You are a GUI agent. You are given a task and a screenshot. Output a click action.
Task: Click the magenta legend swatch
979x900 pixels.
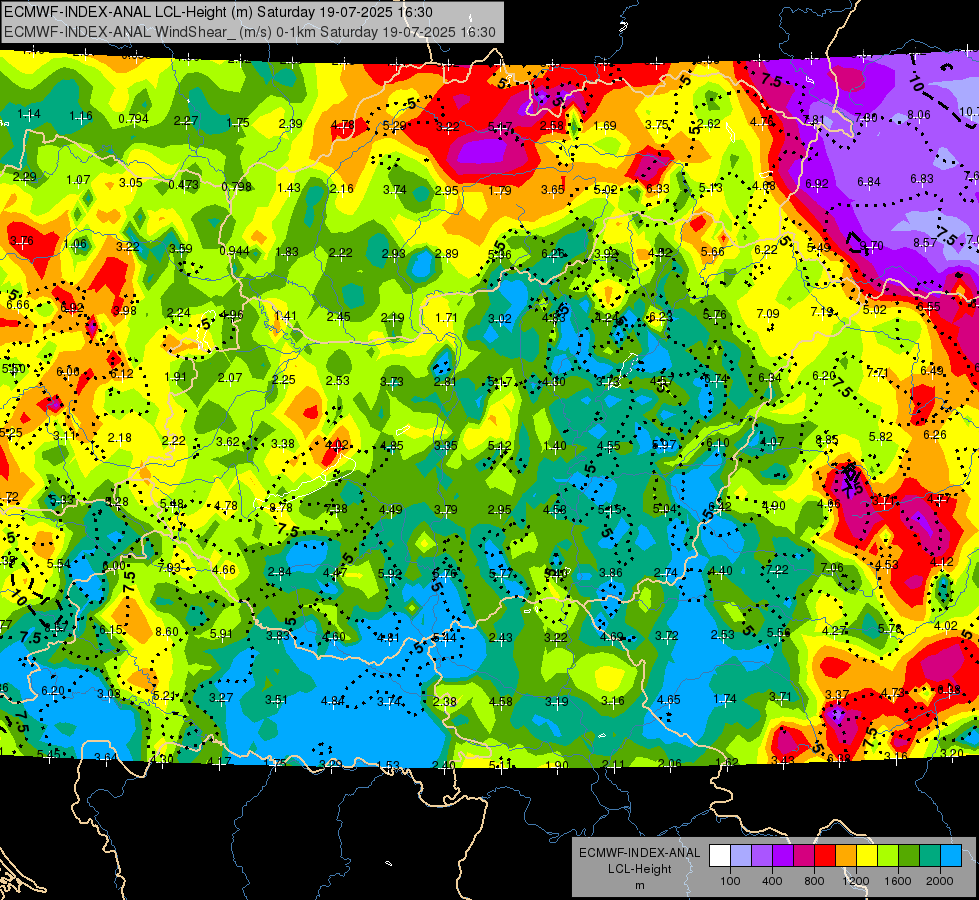pos(804,856)
